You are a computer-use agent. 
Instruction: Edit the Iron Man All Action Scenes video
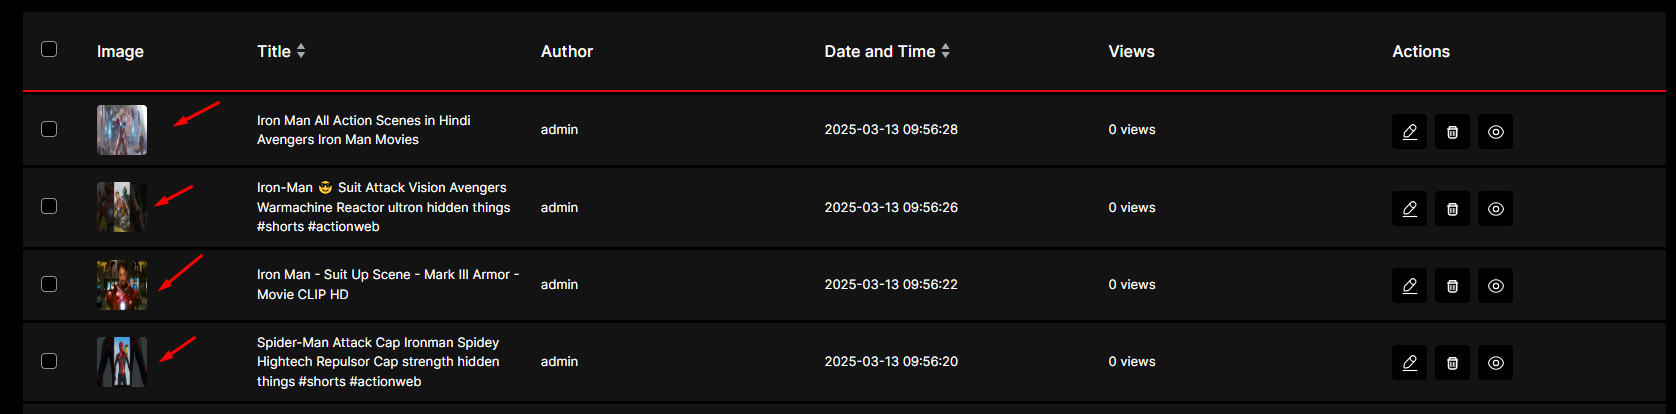1409,131
